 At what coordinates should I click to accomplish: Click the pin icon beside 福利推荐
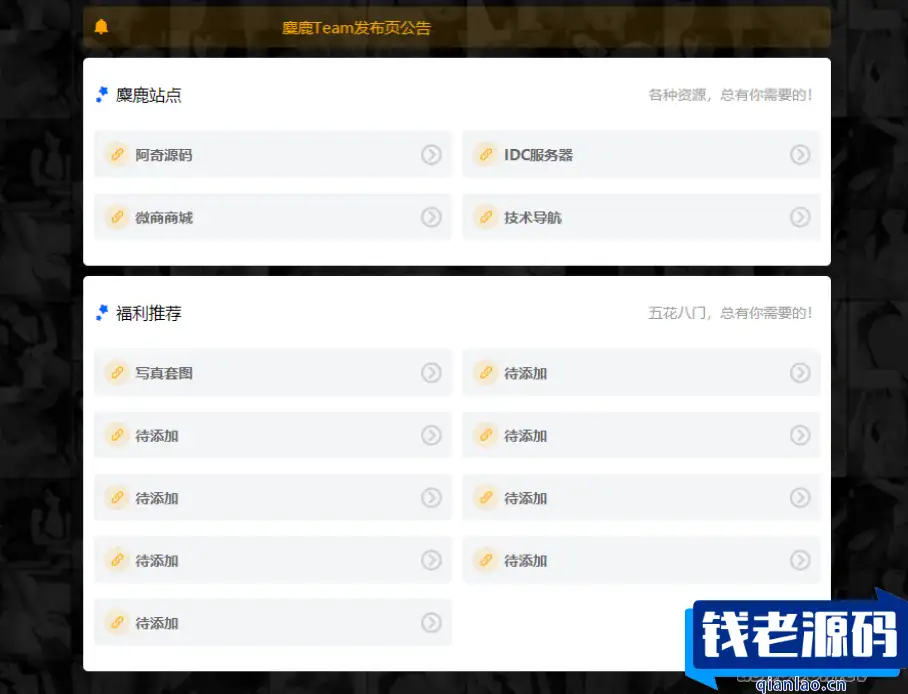pos(102,313)
